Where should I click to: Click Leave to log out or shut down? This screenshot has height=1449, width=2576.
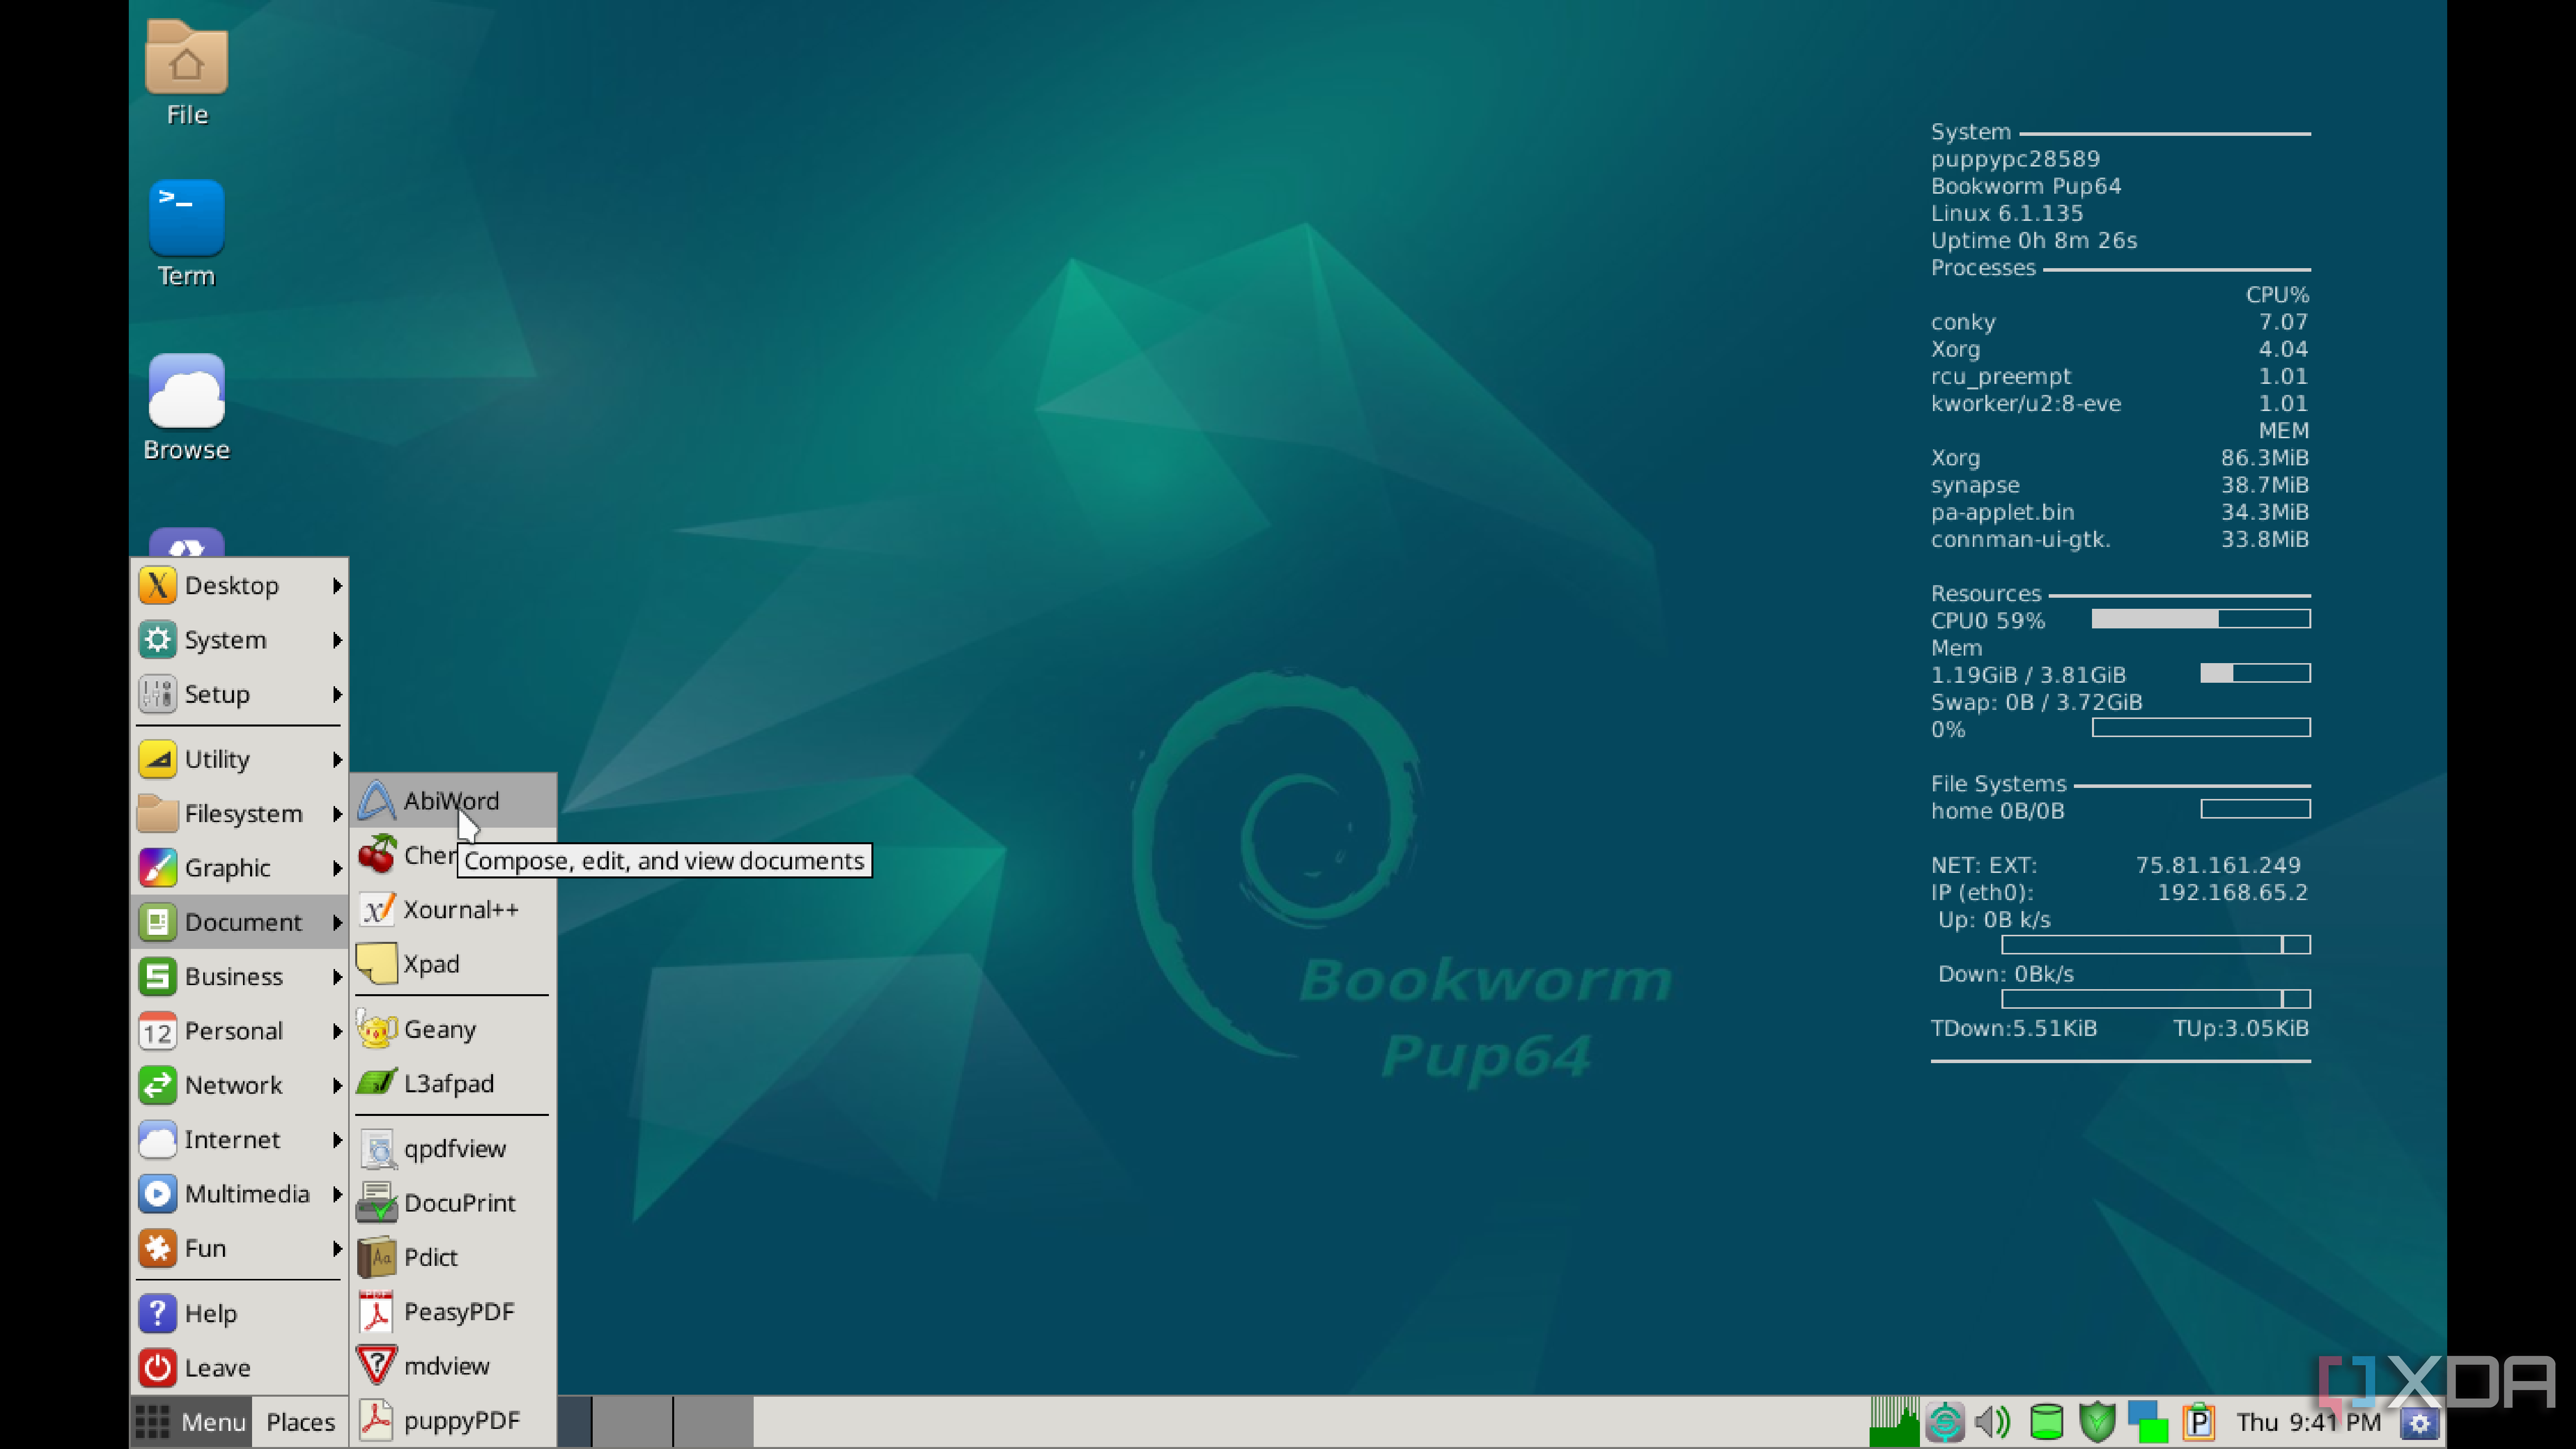(x=240, y=1367)
